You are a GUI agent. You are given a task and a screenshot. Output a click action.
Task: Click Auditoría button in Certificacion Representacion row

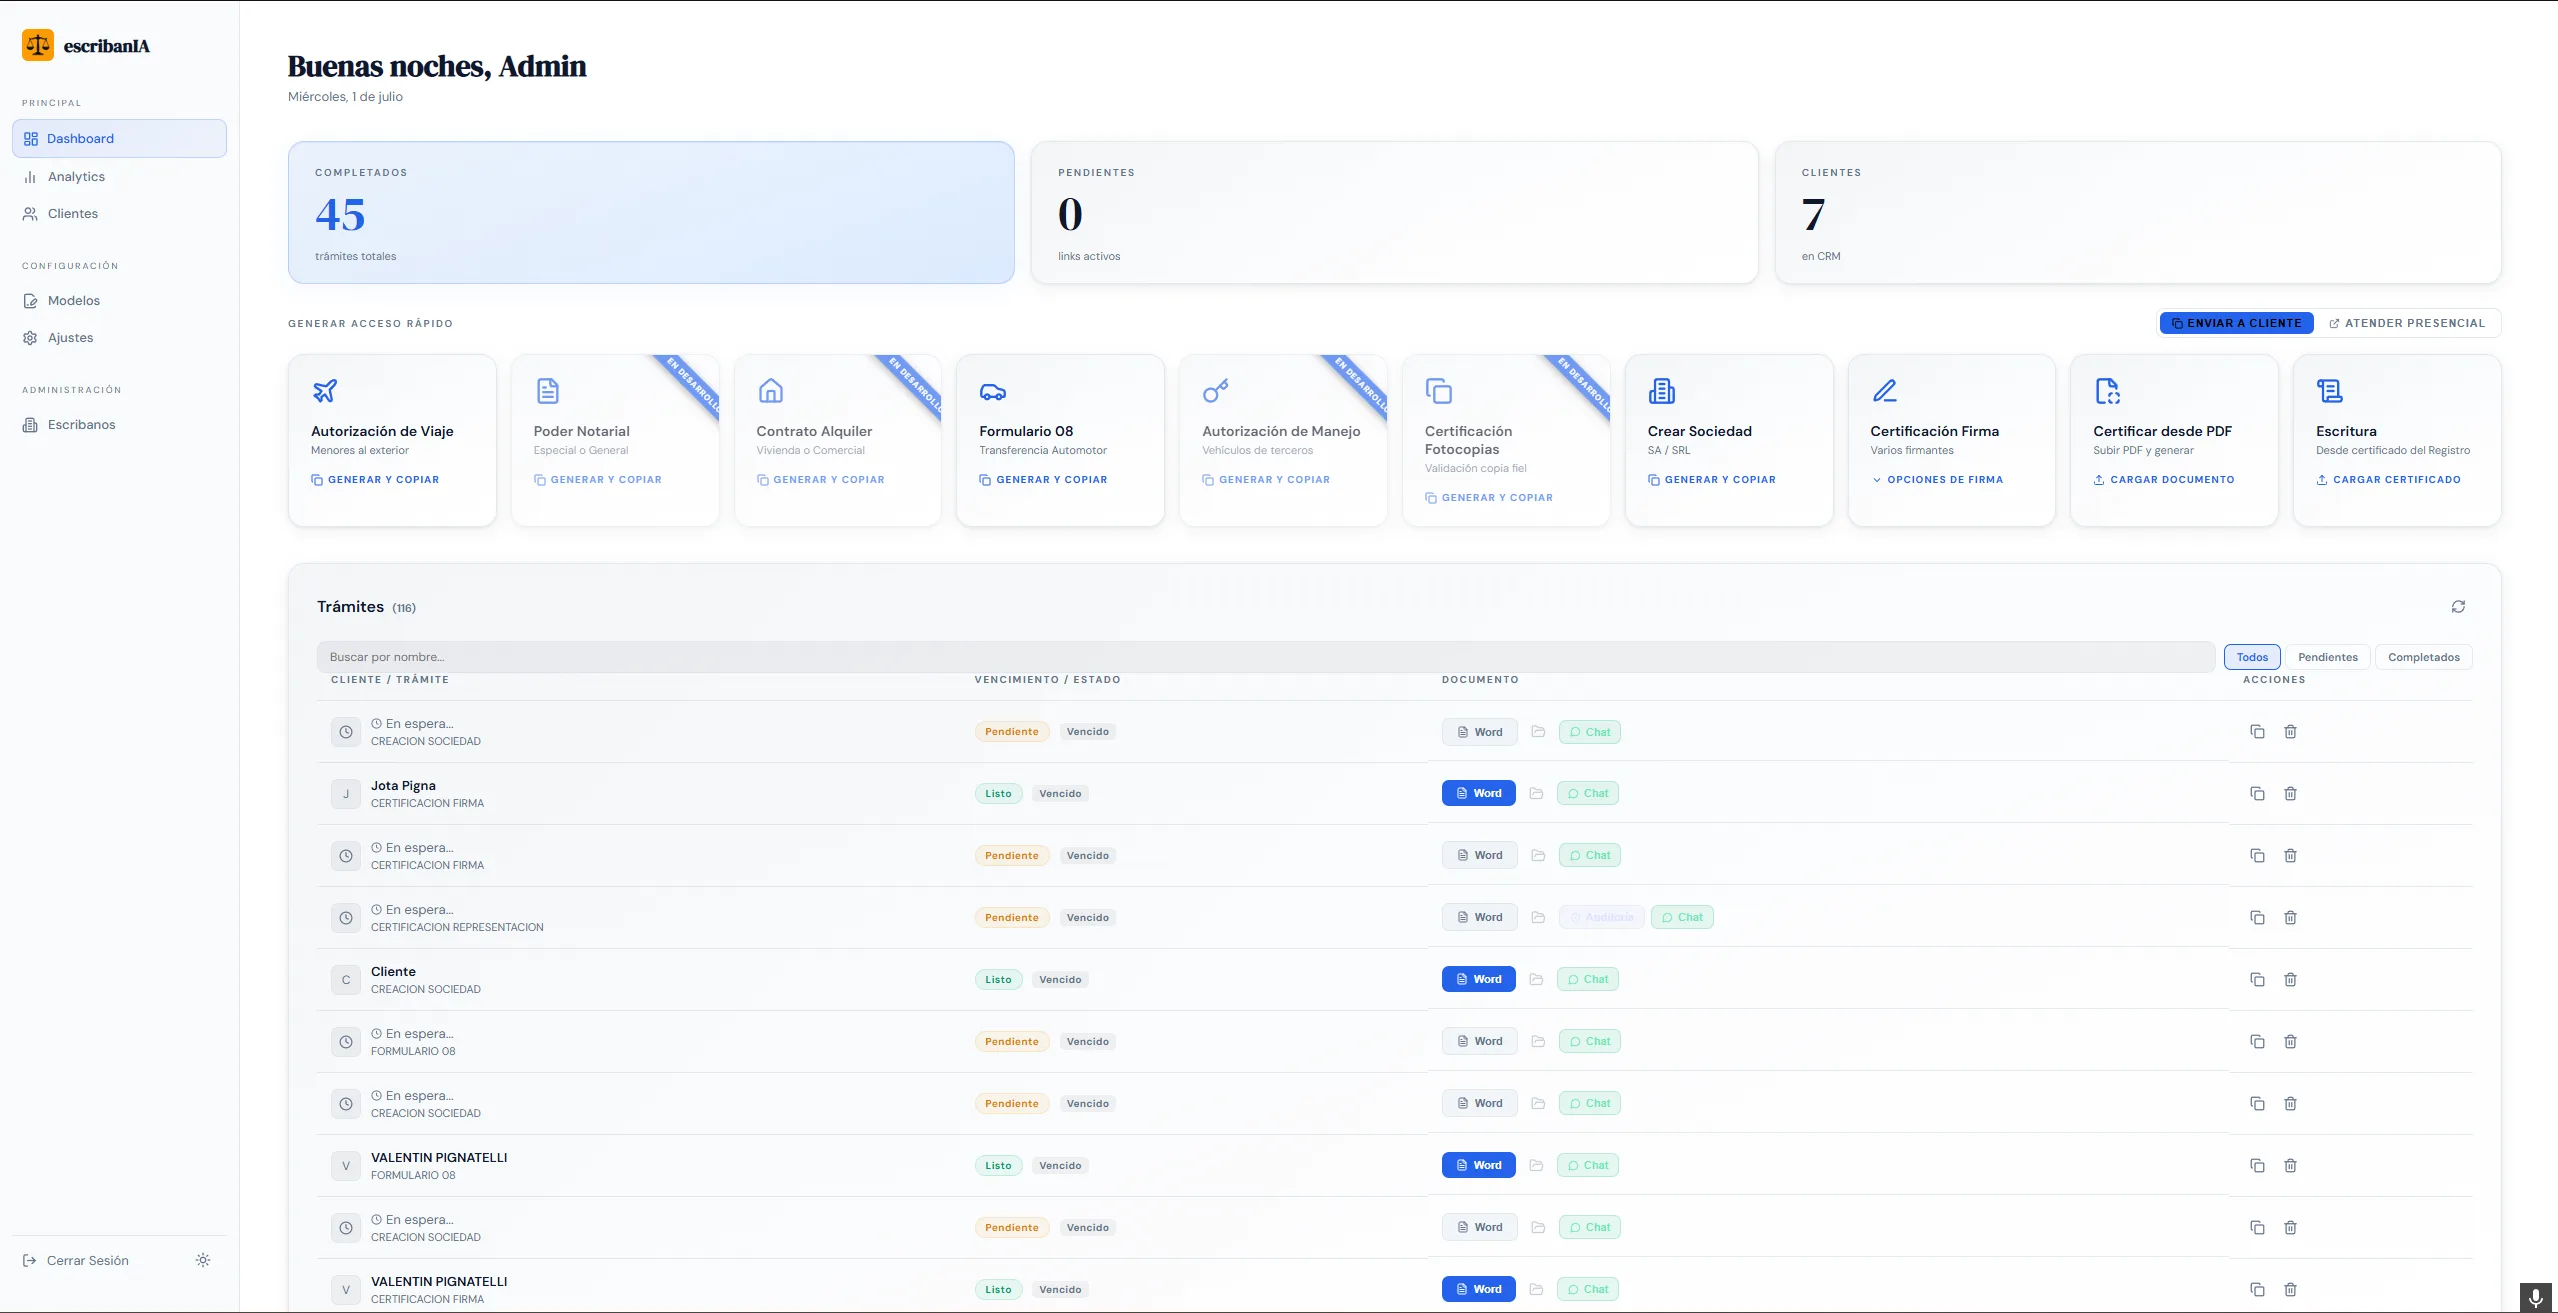point(1601,917)
